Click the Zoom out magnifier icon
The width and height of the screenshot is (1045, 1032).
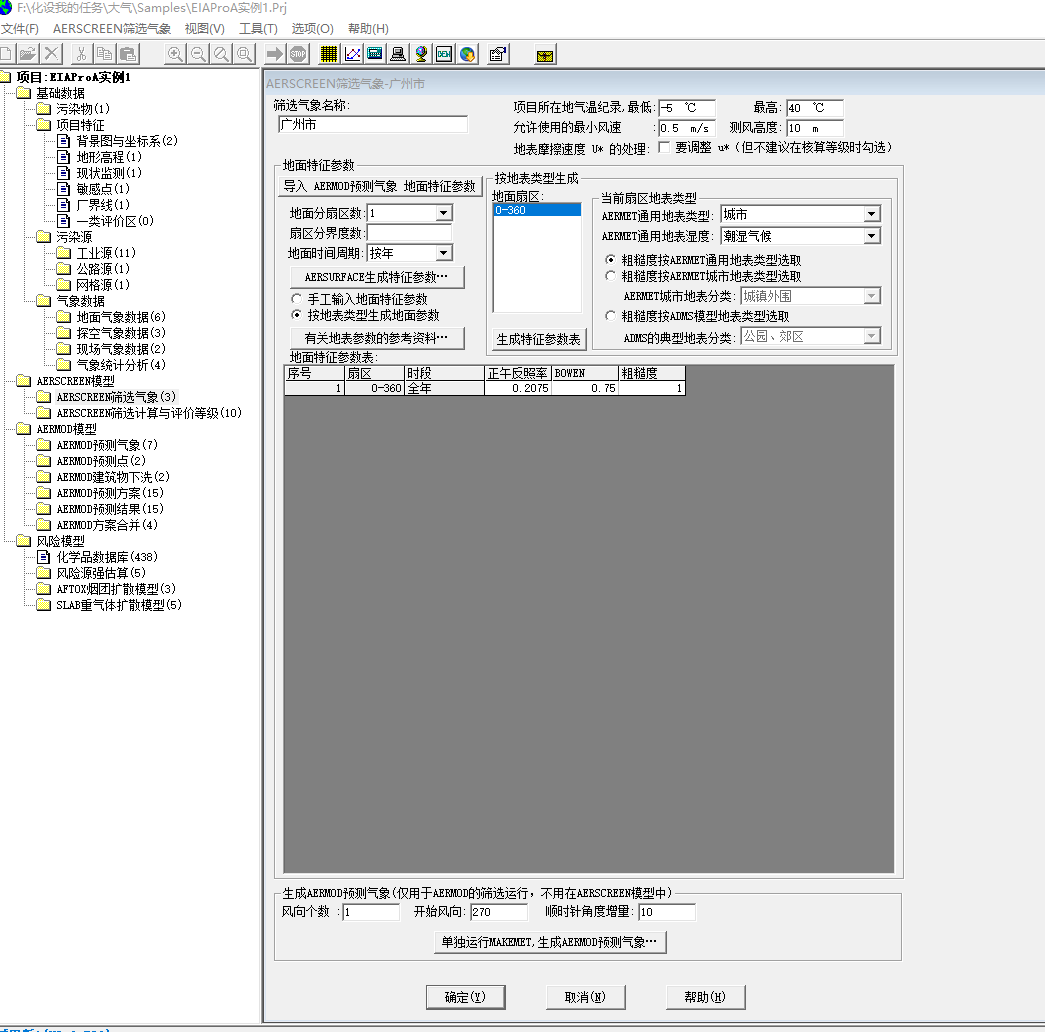pyautogui.click(x=198, y=54)
